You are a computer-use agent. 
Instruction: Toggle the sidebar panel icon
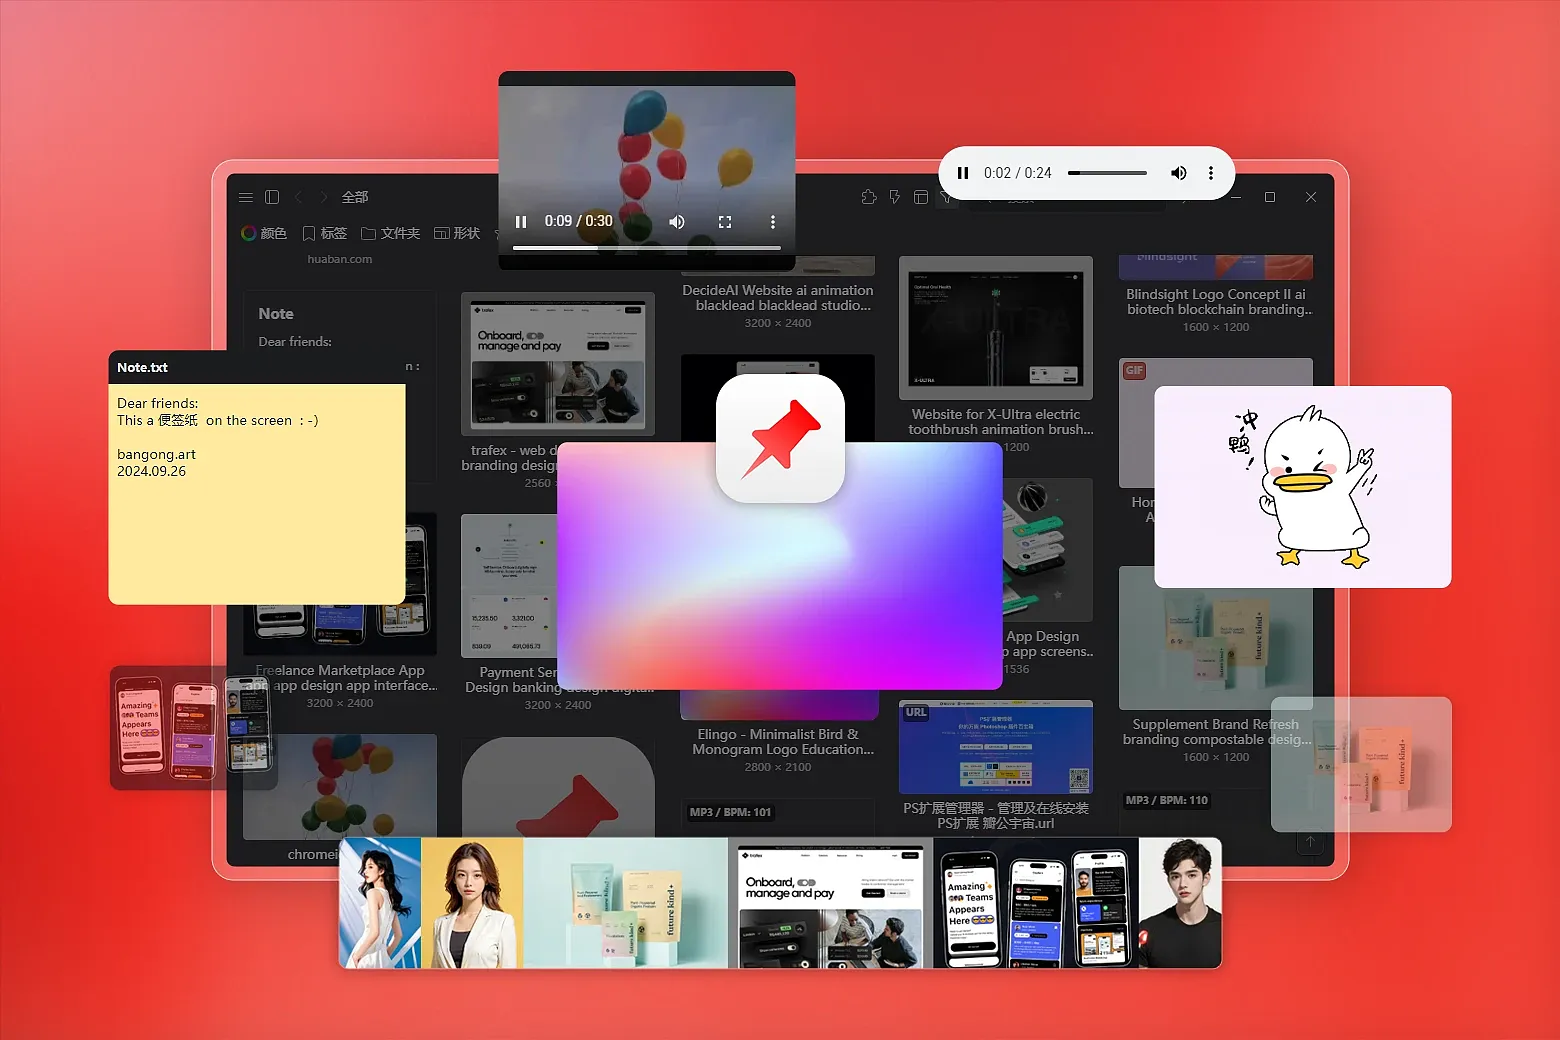point(272,197)
